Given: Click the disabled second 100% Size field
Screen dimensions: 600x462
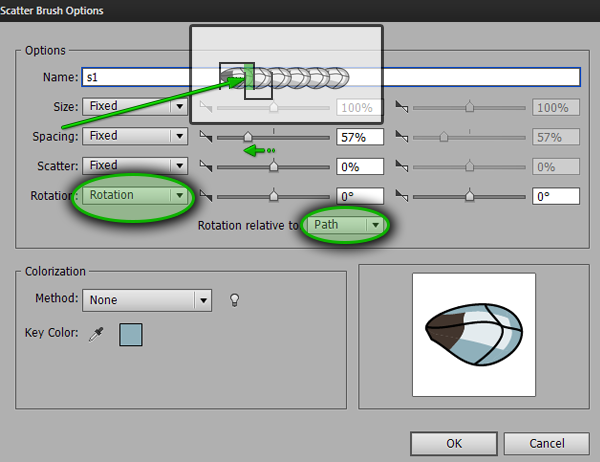Looking at the screenshot, I should click(x=556, y=108).
